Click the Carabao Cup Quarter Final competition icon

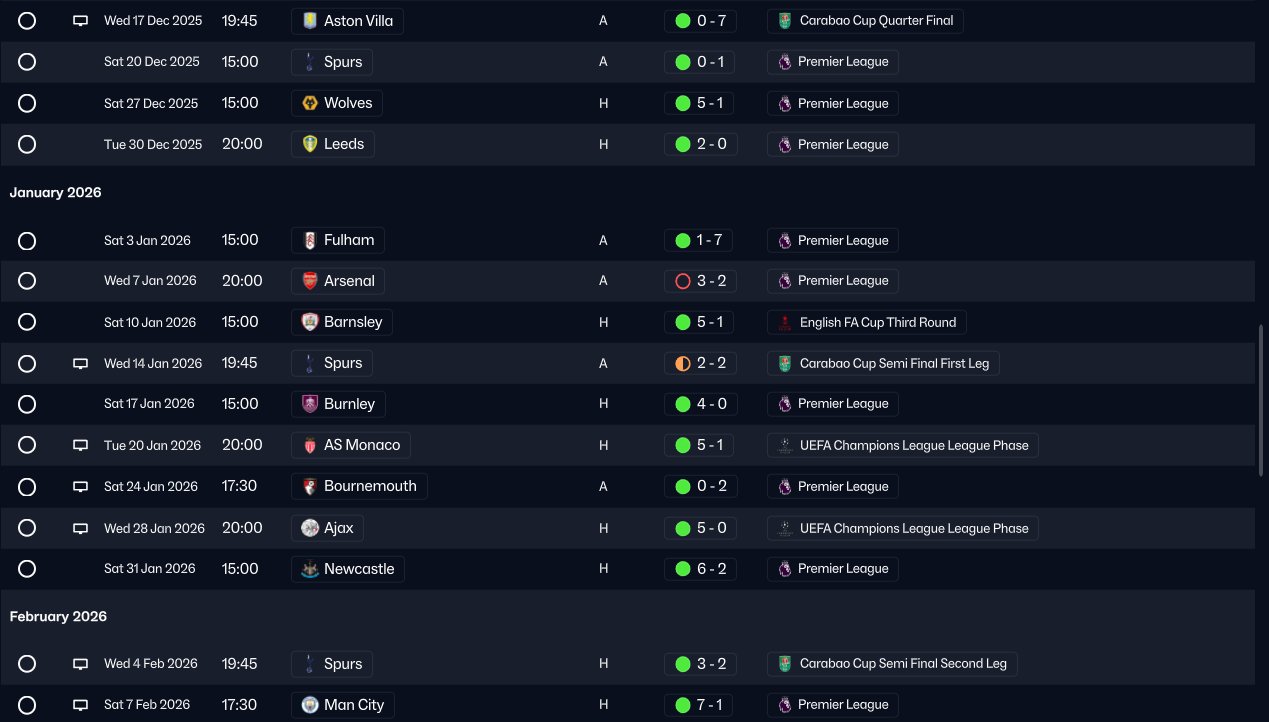point(785,21)
